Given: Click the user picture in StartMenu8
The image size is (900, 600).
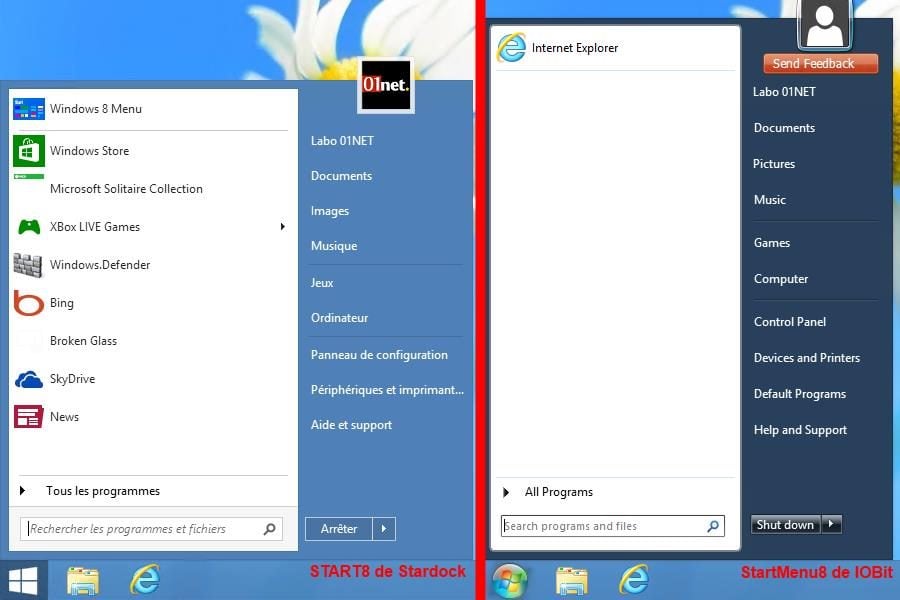Looking at the screenshot, I should coord(825,24).
